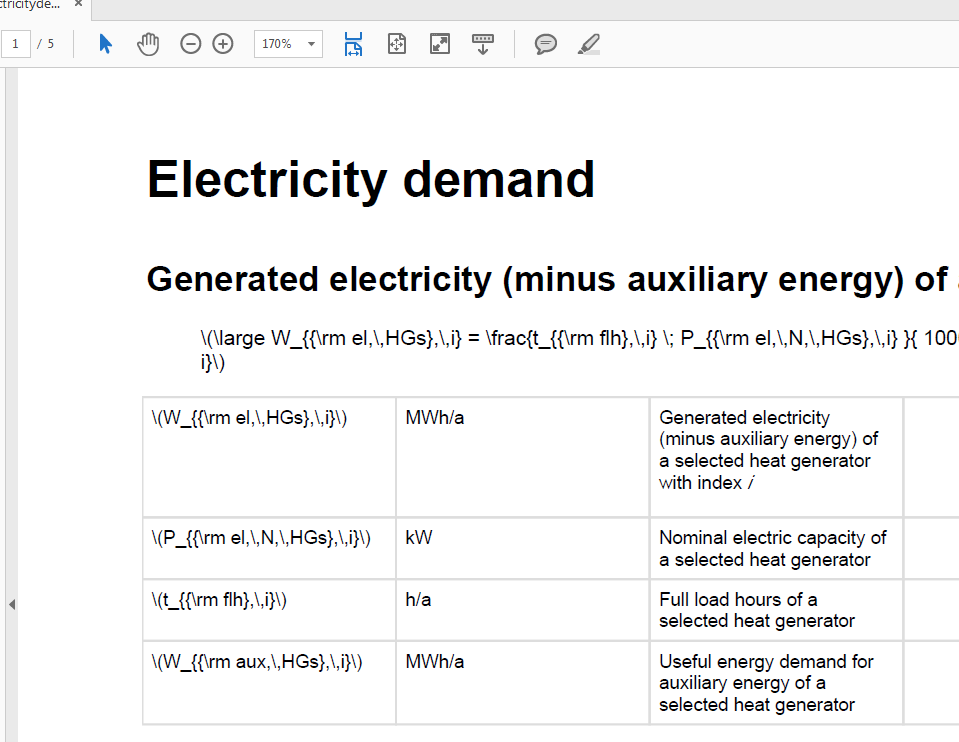This screenshot has width=959, height=742.
Task: Add a sticky note comment
Action: point(546,44)
